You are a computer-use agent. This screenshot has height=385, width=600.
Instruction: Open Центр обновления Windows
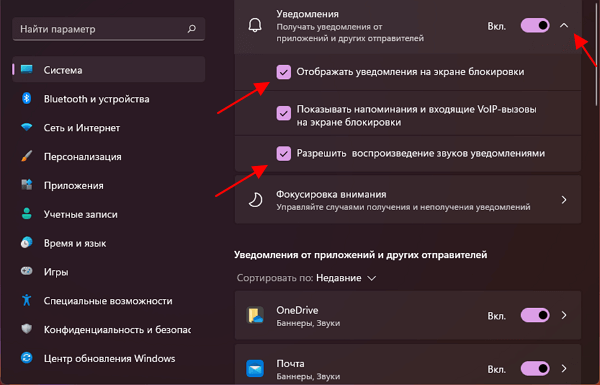coord(109,358)
